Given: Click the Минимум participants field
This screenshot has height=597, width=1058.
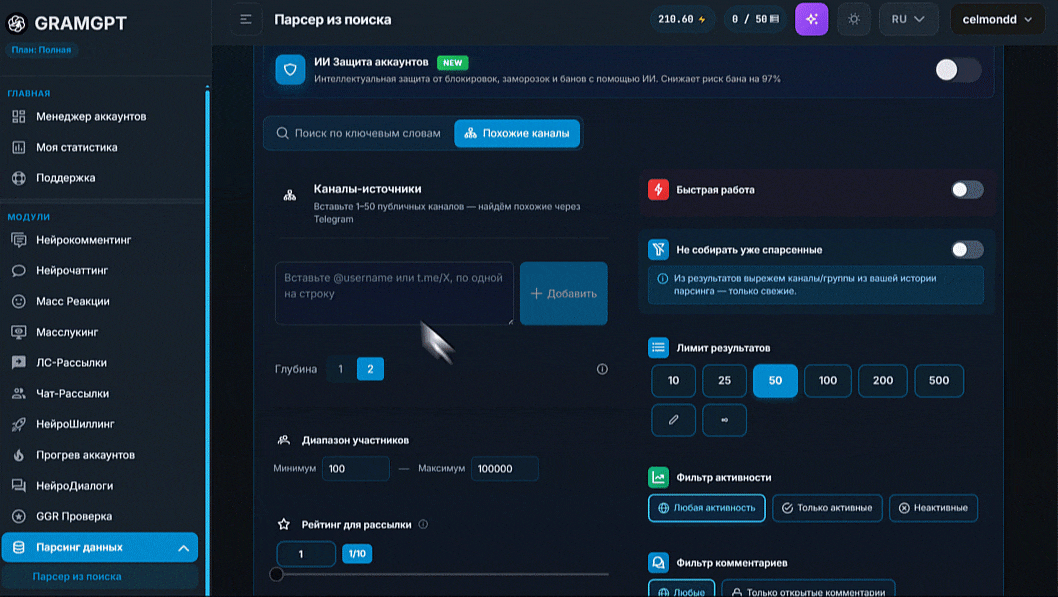Looking at the screenshot, I should click(356, 469).
